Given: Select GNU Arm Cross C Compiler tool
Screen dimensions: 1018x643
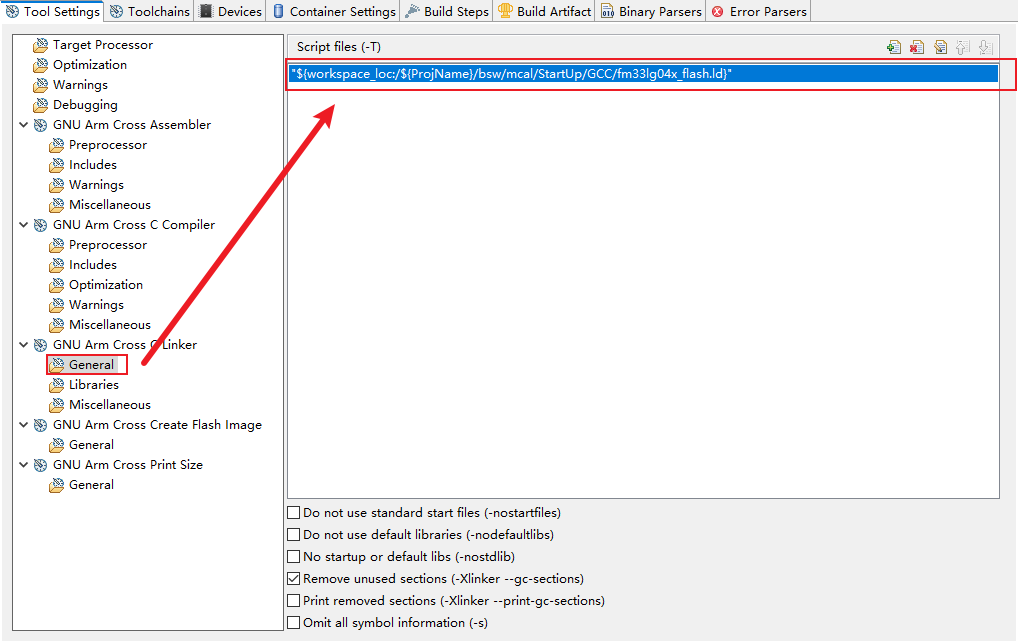Looking at the screenshot, I should point(134,225).
